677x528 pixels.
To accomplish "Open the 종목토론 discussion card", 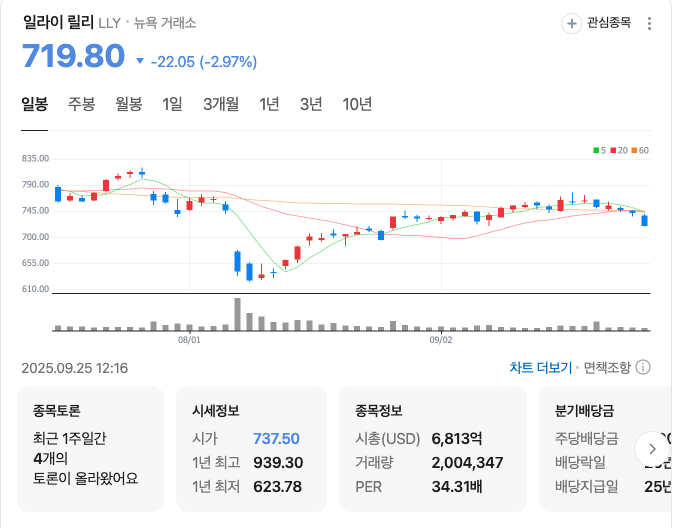I will [90, 449].
